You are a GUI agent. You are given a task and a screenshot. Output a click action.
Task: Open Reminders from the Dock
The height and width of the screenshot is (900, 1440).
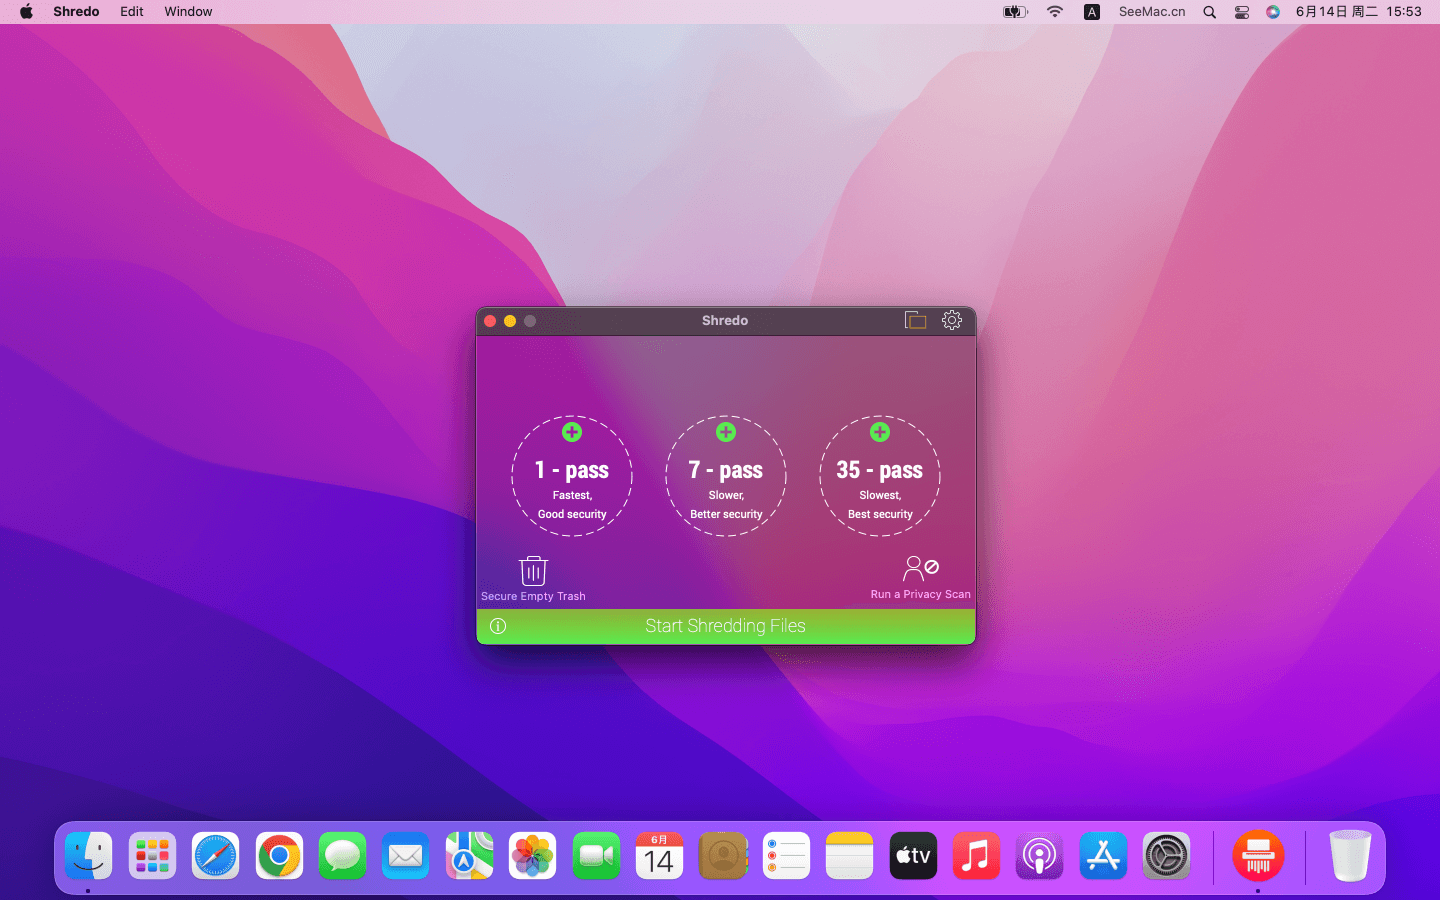pyautogui.click(x=786, y=856)
